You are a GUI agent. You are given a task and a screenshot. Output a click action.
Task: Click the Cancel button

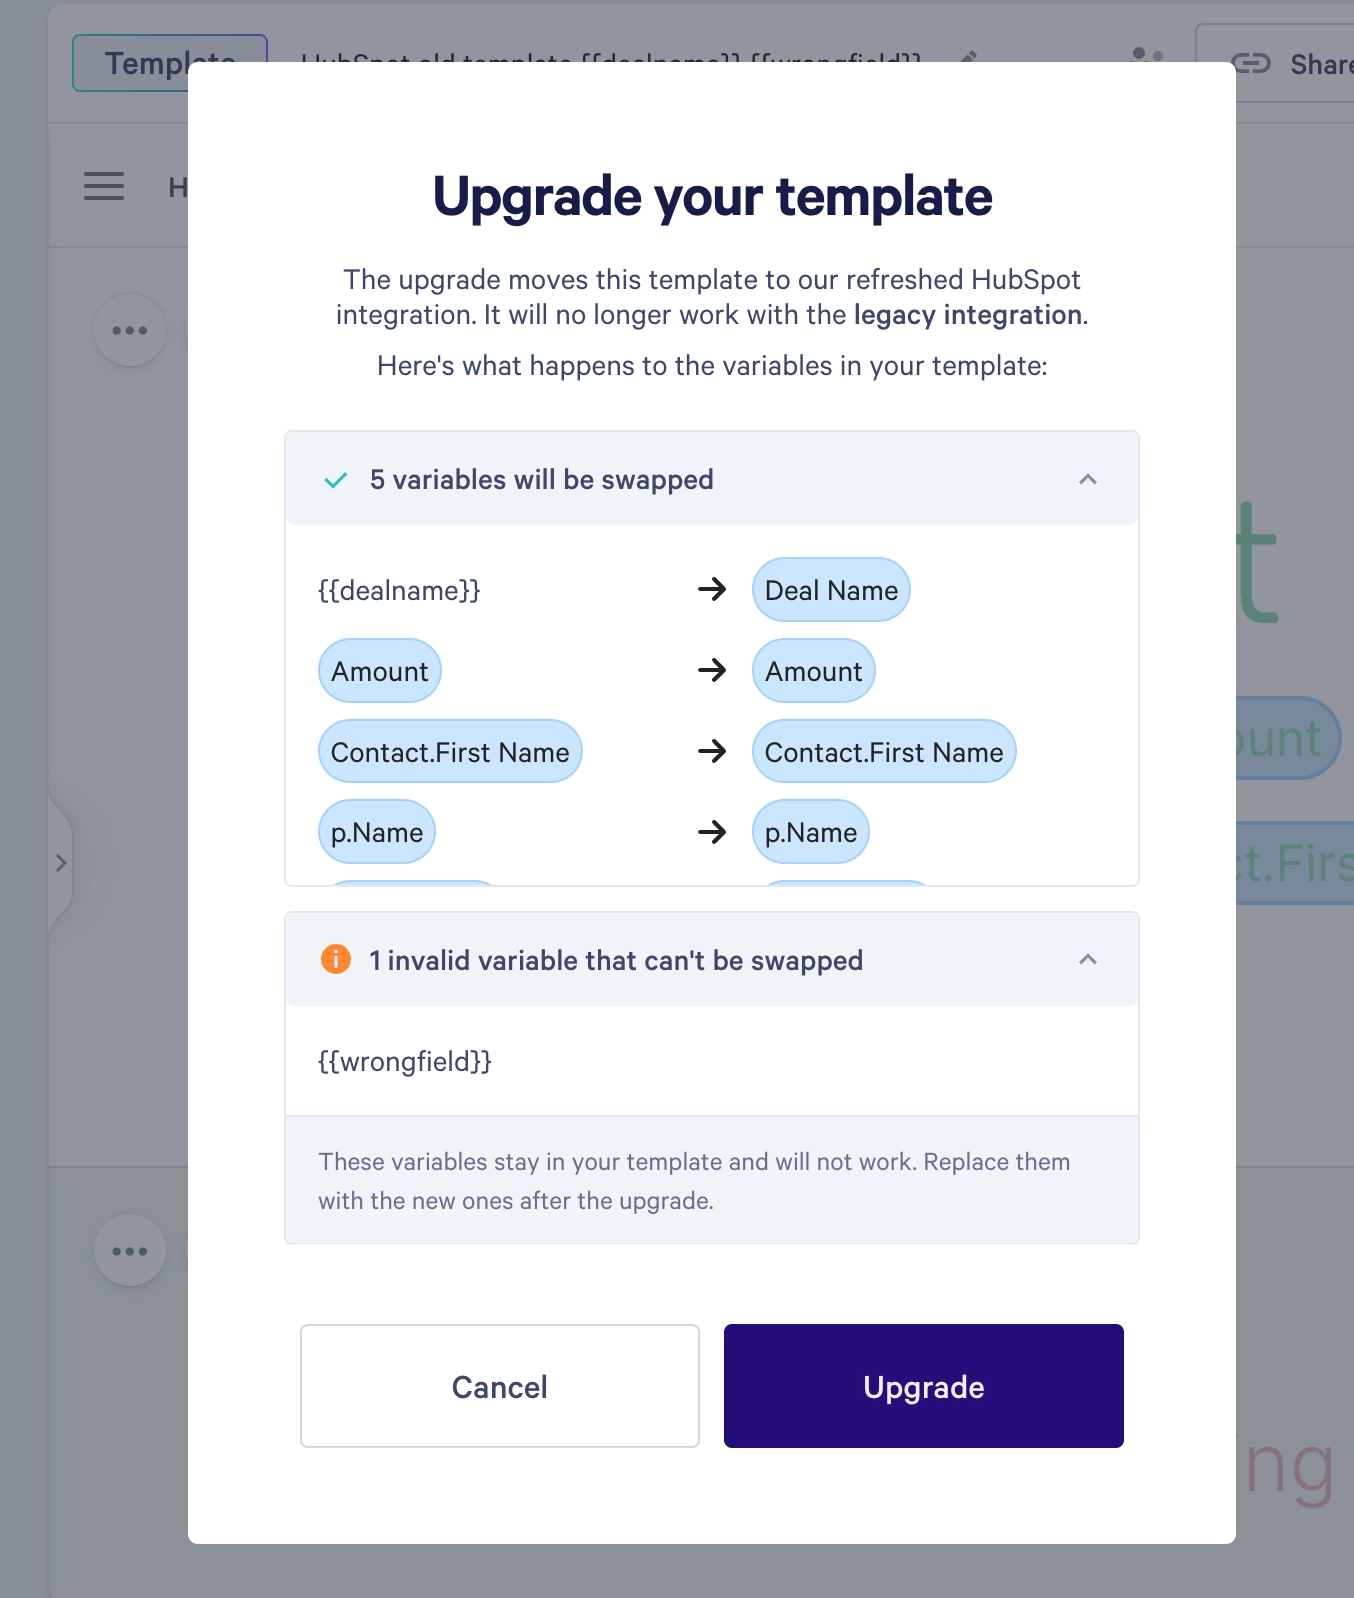500,1386
